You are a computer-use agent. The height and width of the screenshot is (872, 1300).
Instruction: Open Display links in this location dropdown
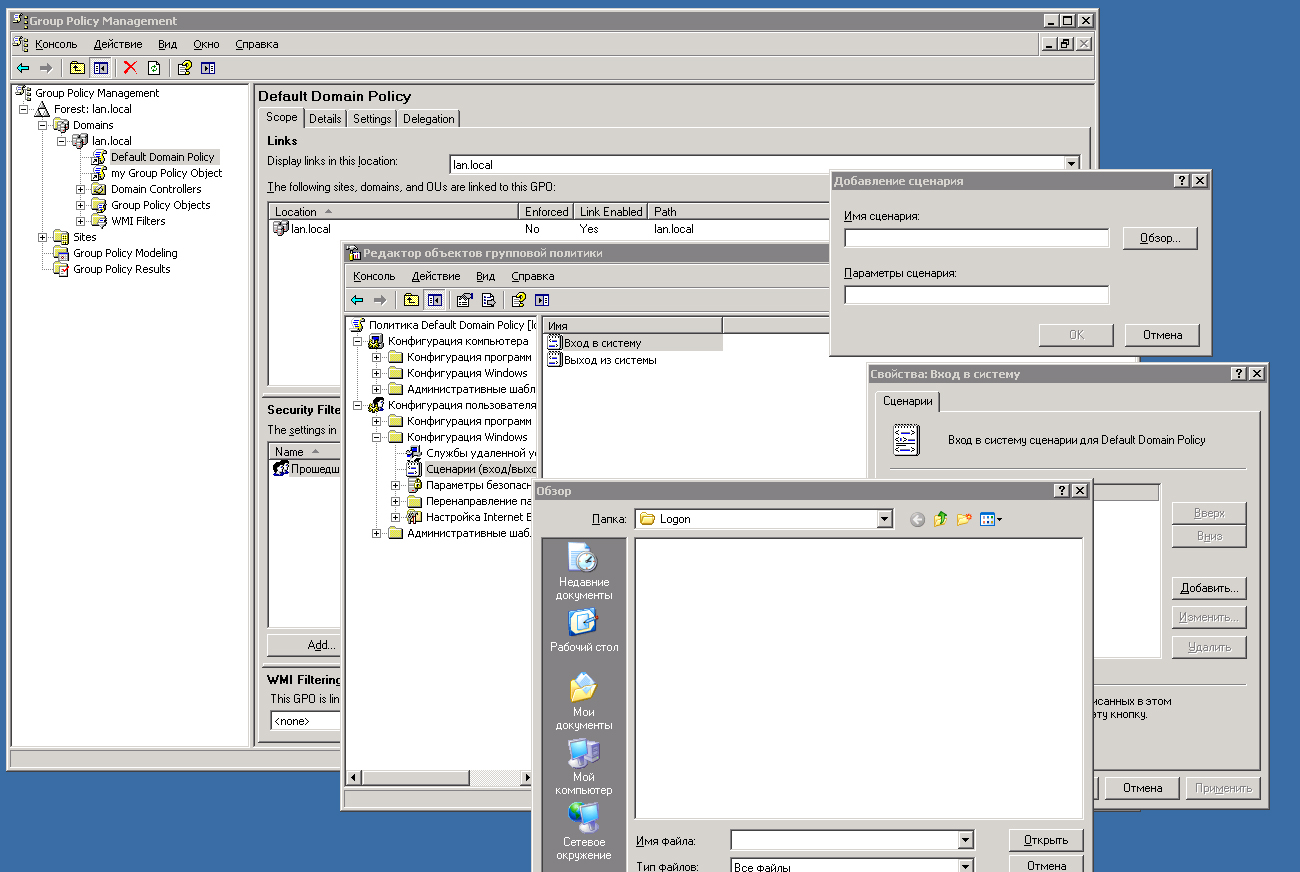(x=1071, y=164)
